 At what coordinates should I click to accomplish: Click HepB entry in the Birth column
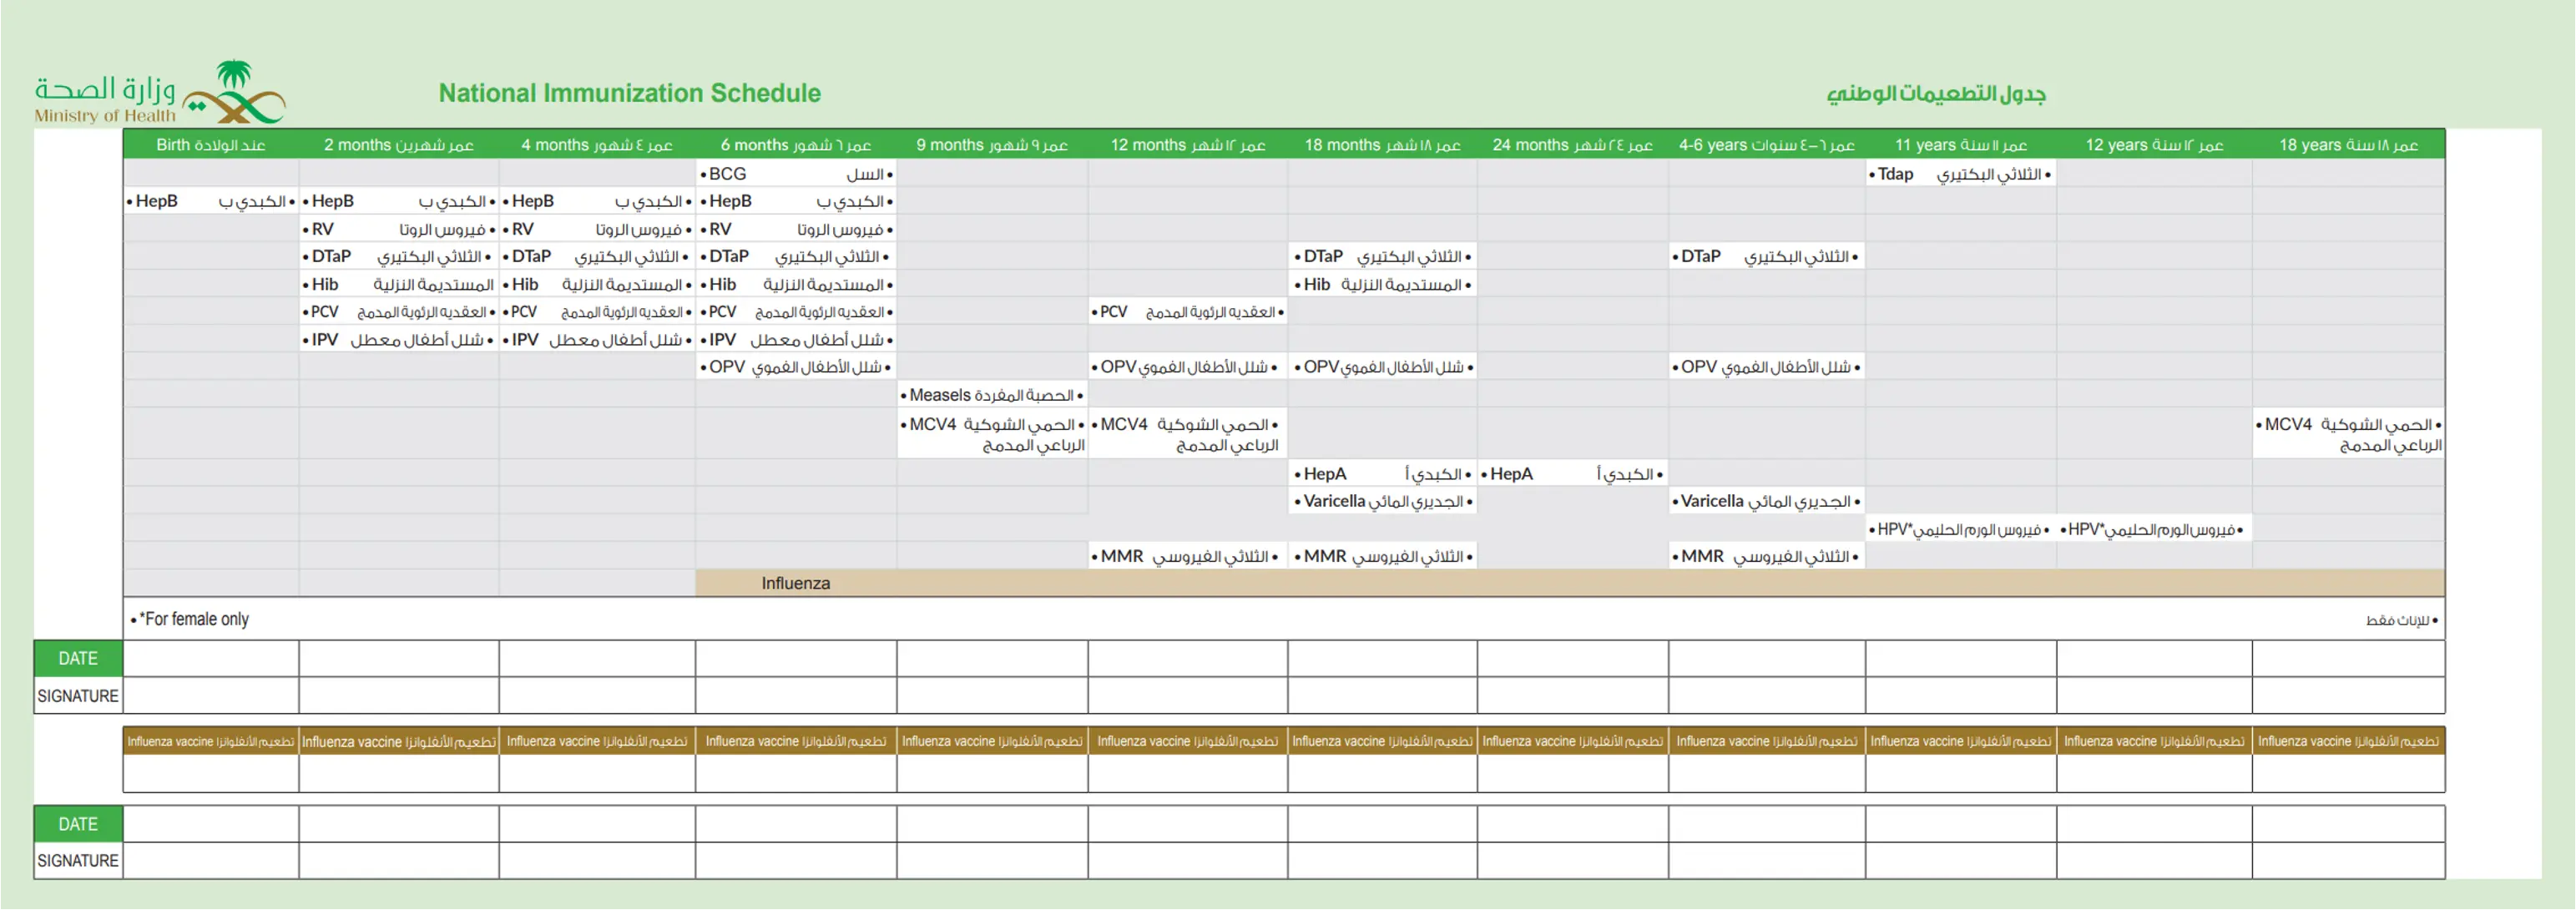point(156,201)
